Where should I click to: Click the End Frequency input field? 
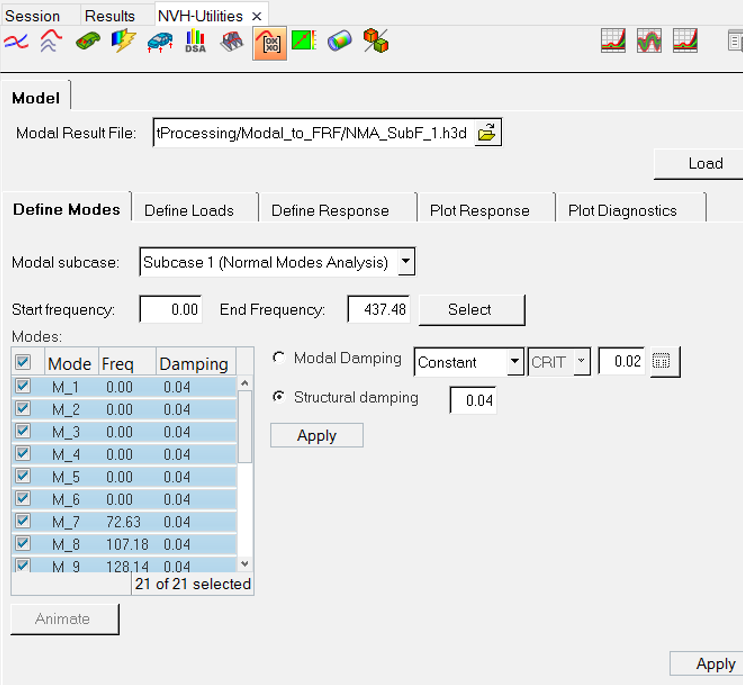pos(379,309)
